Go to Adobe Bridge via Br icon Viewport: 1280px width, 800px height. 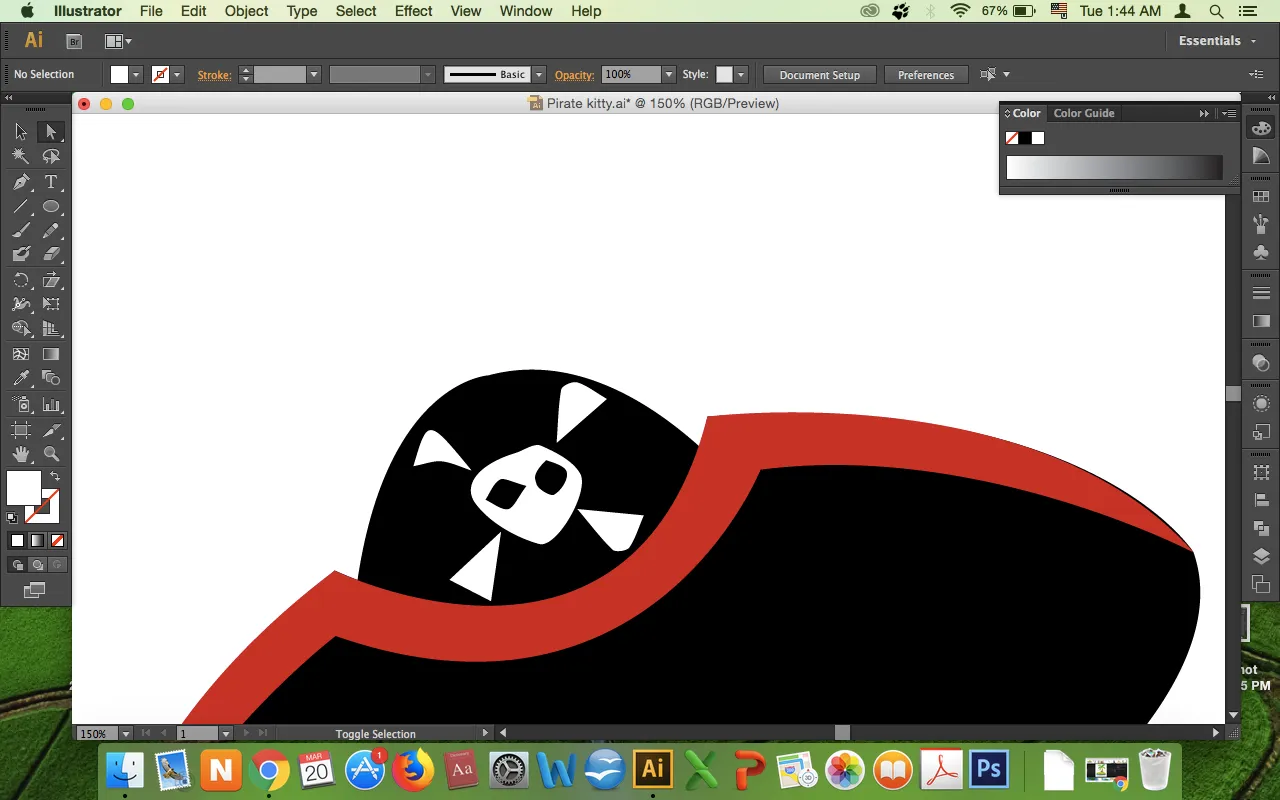pyautogui.click(x=74, y=41)
